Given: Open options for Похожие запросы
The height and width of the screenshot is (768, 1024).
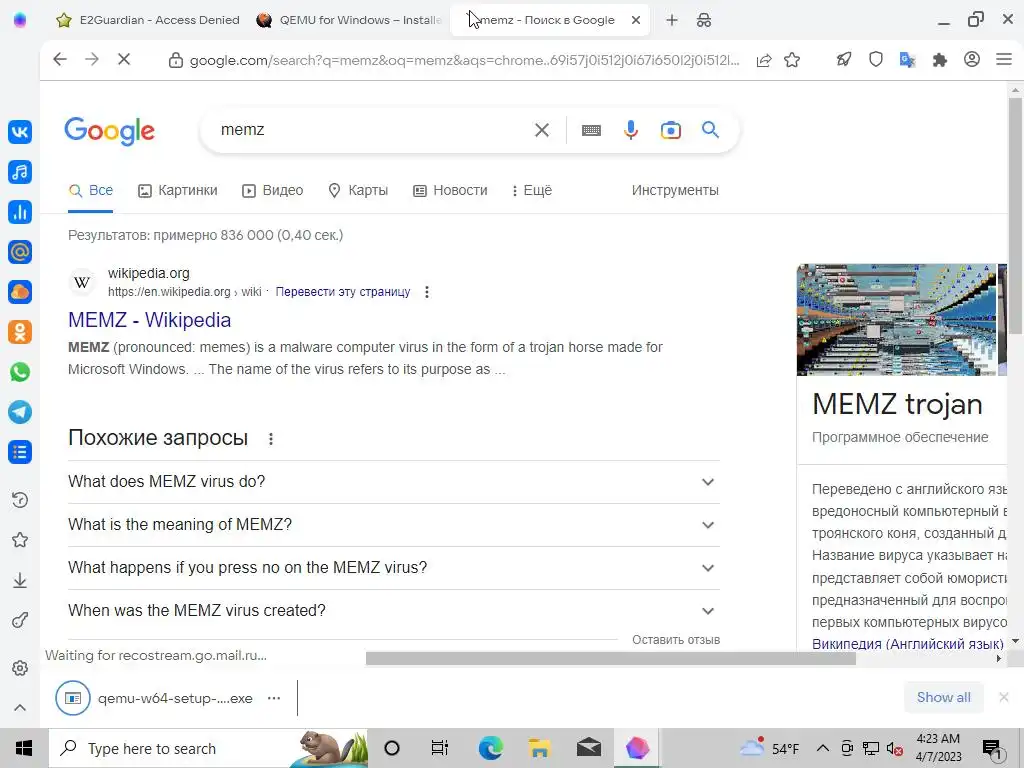Looking at the screenshot, I should point(270,439).
